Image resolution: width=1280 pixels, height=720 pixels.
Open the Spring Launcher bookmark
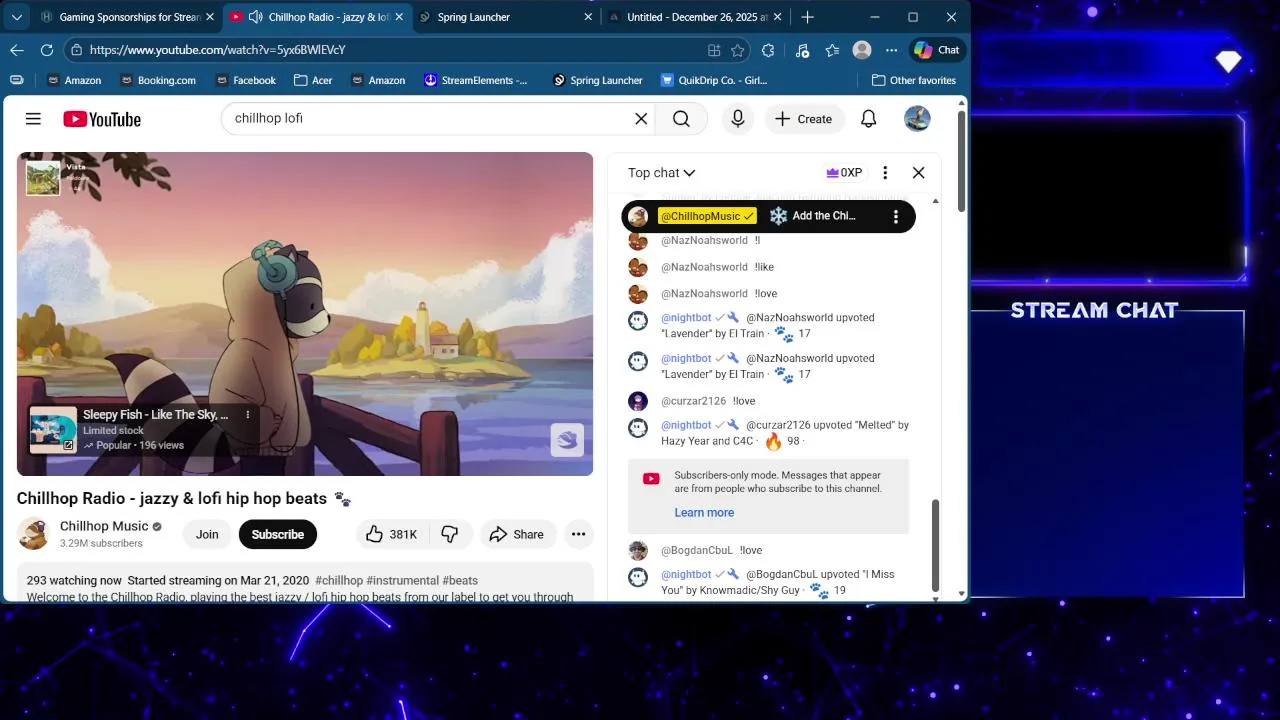click(598, 80)
